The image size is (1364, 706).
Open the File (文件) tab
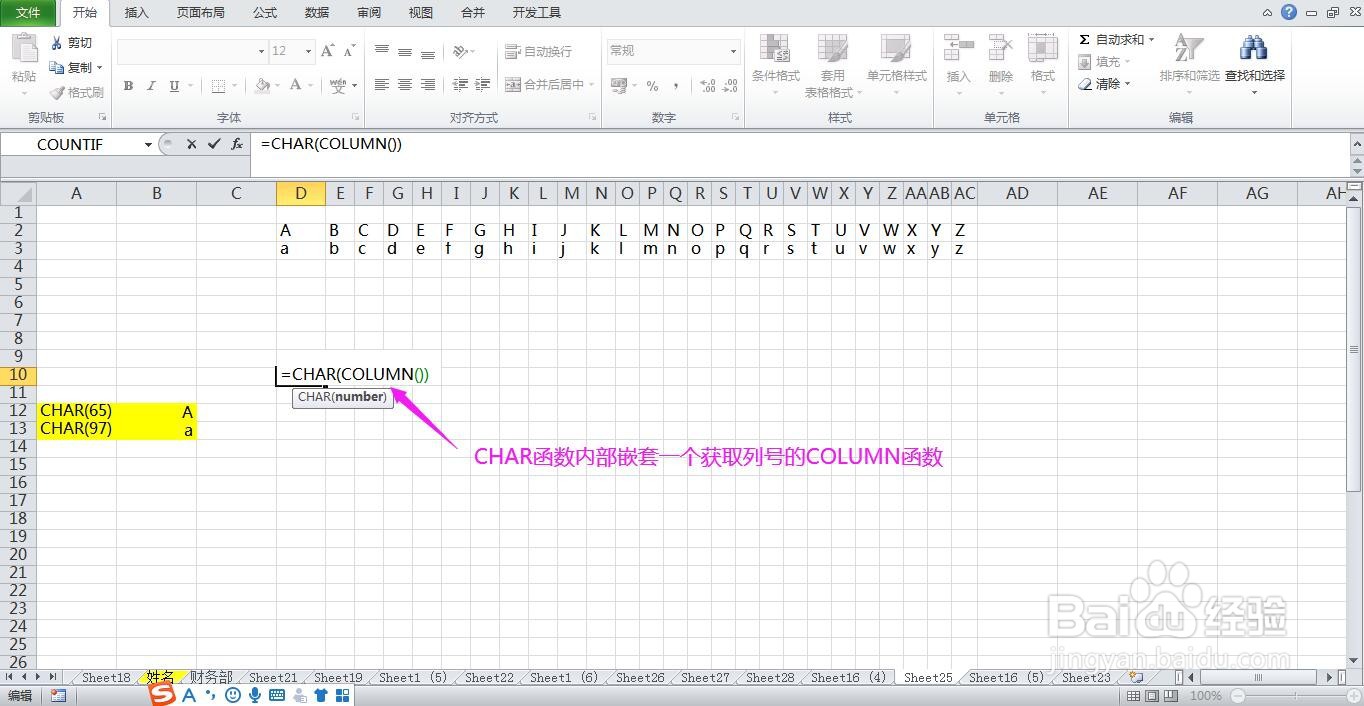[x=28, y=12]
